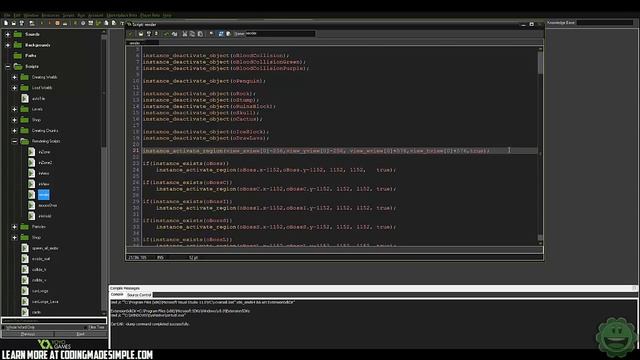Screen dimensions: 640x360
Task: Click the Save project icon in main toolbar
Action: click(22, 23)
